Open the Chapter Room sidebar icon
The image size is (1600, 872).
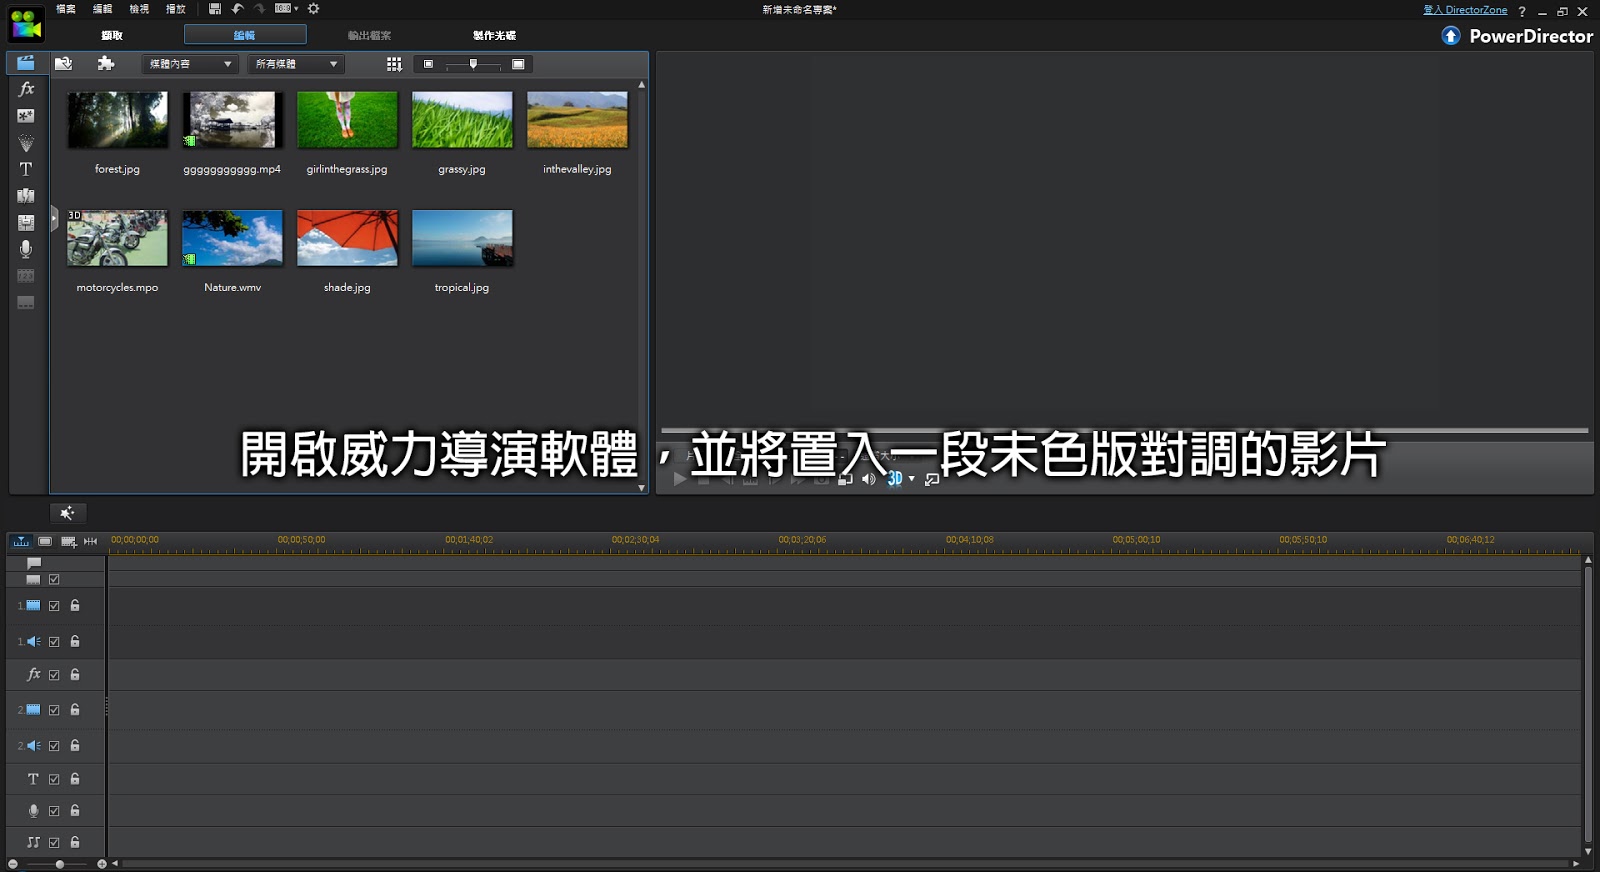click(x=26, y=276)
